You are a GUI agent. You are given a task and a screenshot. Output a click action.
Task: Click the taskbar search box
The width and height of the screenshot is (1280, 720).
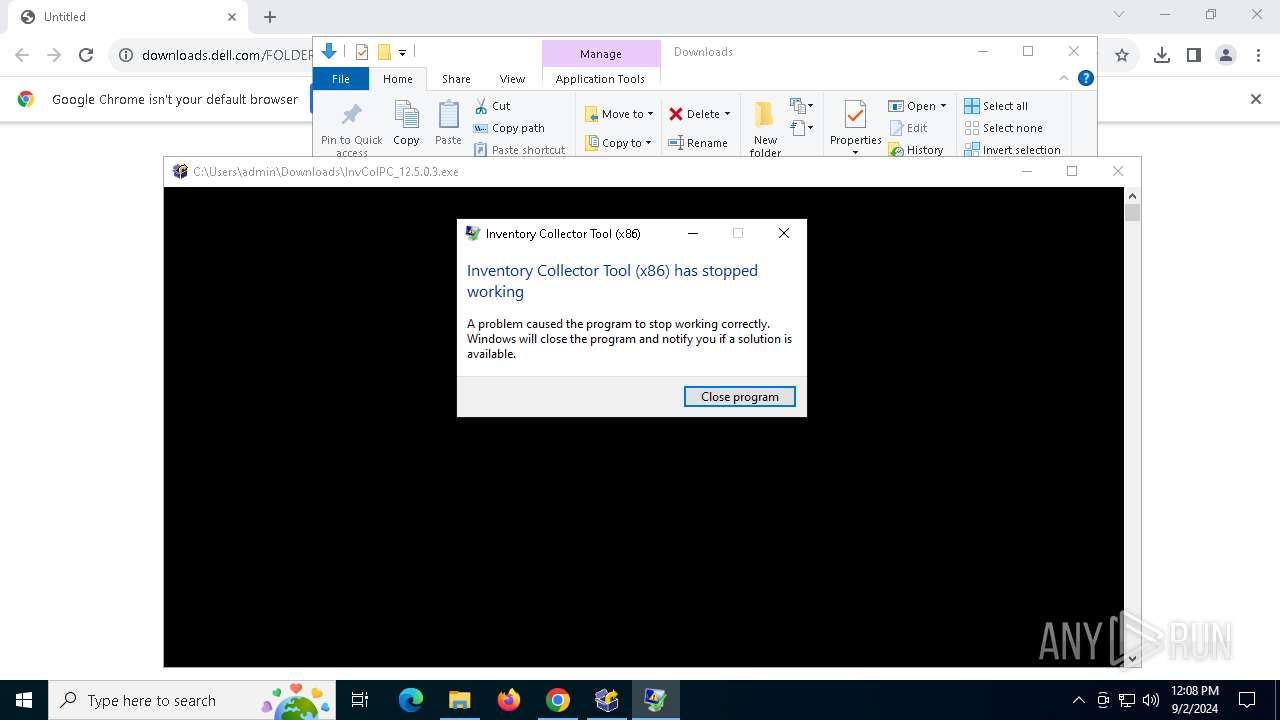click(x=191, y=700)
